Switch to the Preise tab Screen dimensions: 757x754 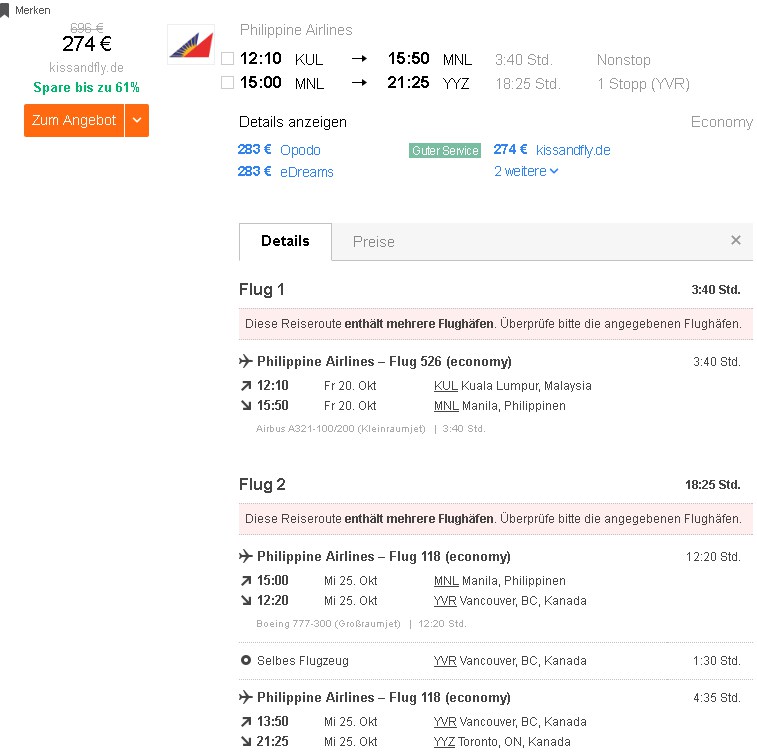click(x=374, y=242)
